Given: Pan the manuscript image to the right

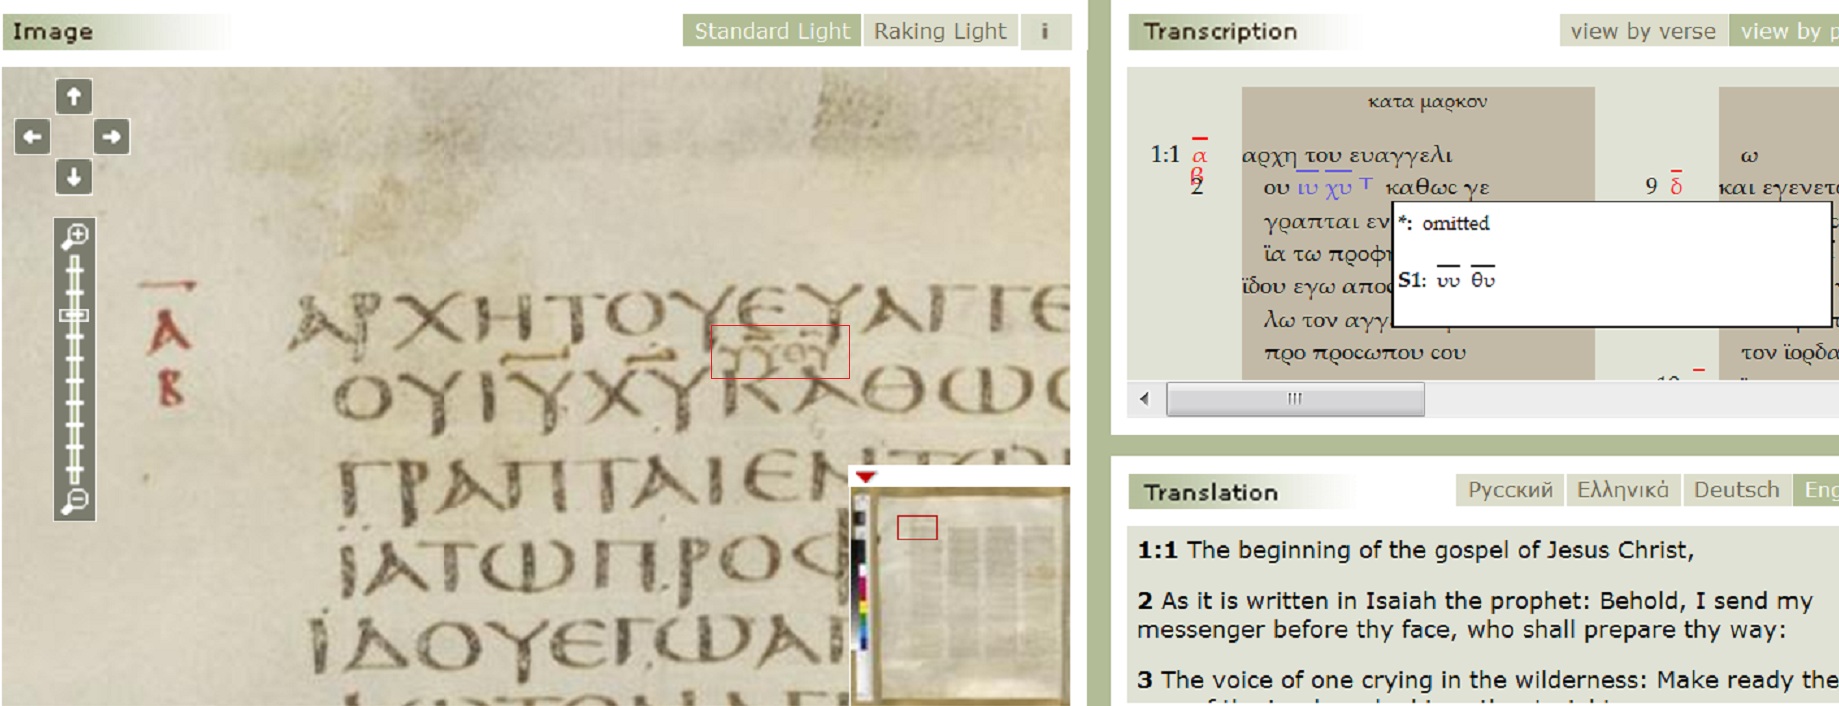Looking at the screenshot, I should tap(112, 136).
